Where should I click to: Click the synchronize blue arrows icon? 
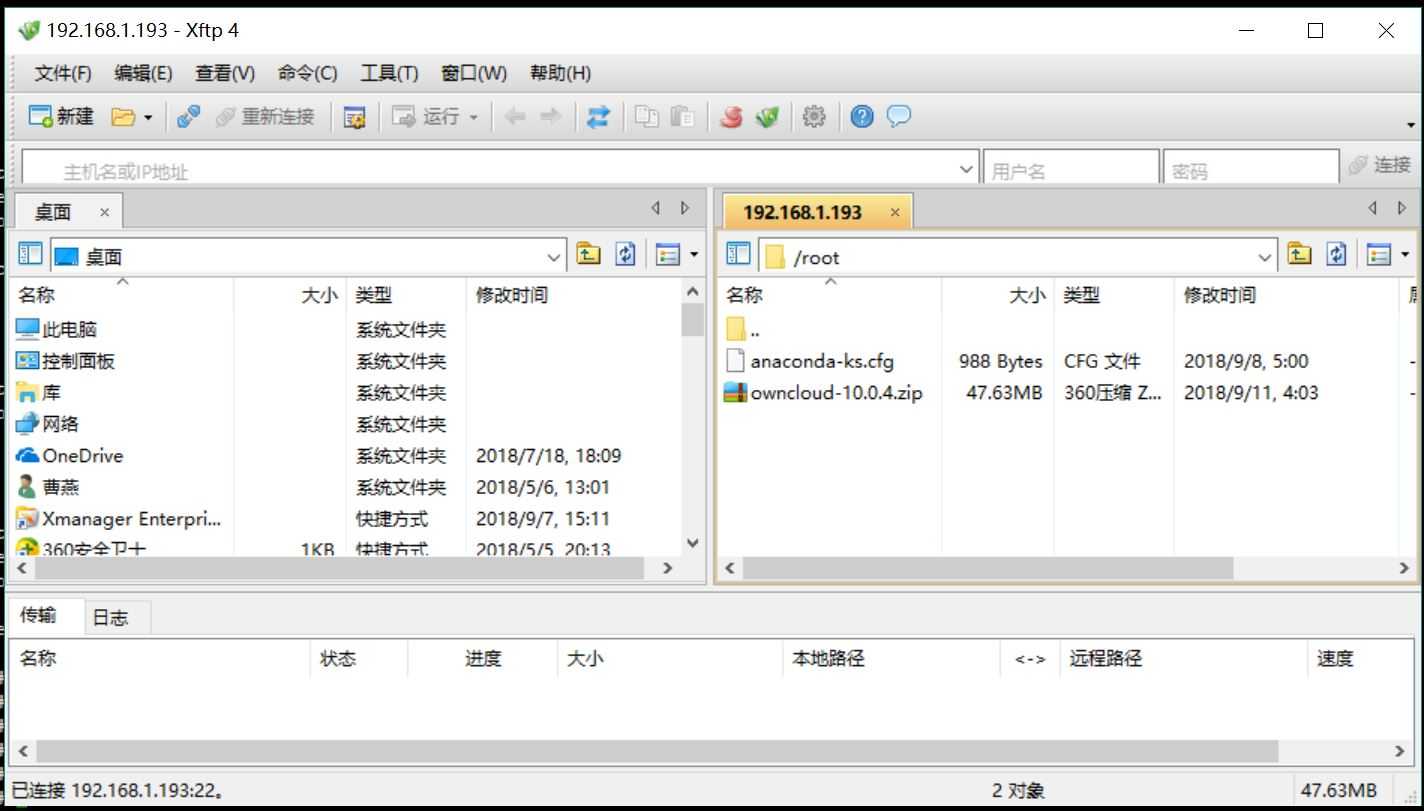(x=598, y=117)
